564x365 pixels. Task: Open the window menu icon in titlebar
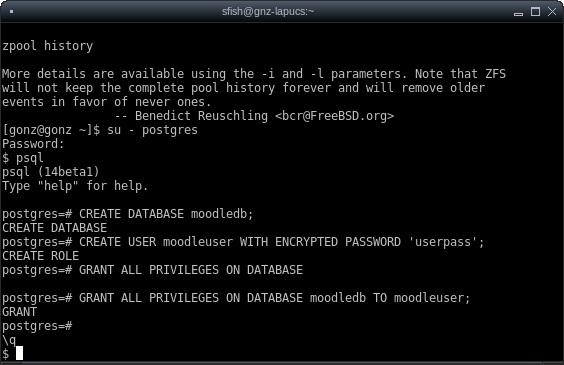(12, 12)
